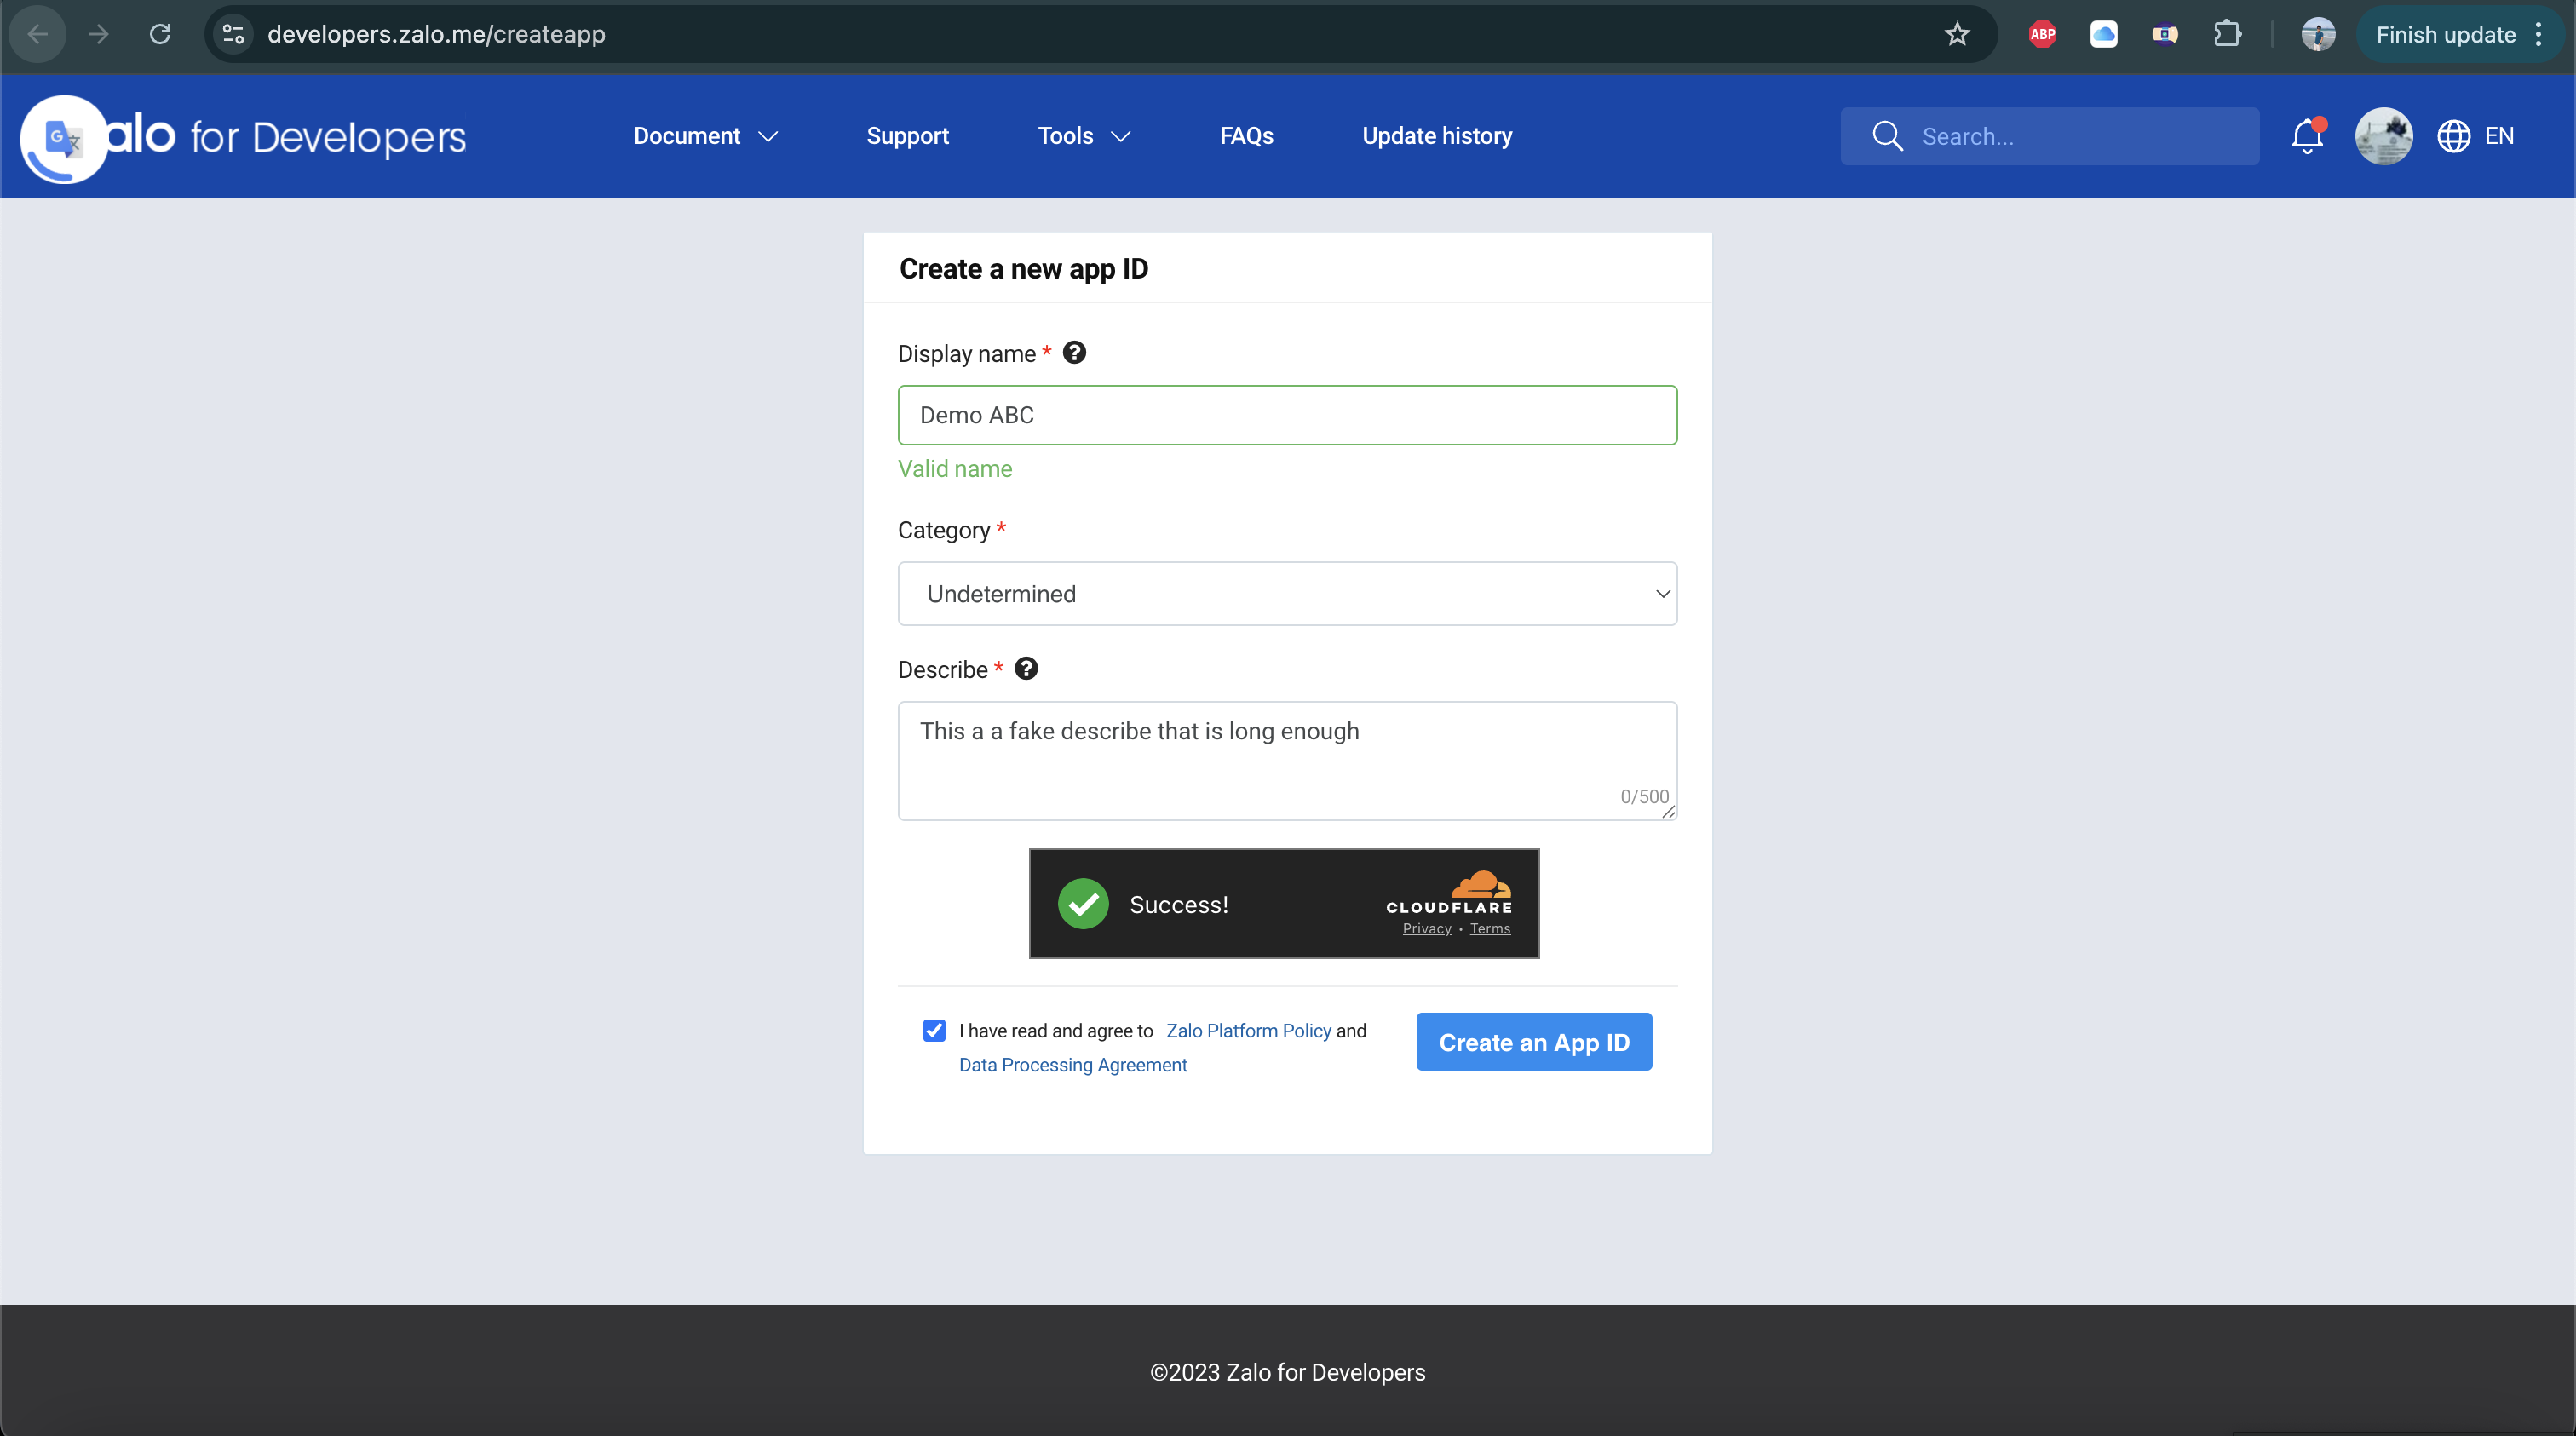Open the Category Undetermined dropdown

[1287, 594]
